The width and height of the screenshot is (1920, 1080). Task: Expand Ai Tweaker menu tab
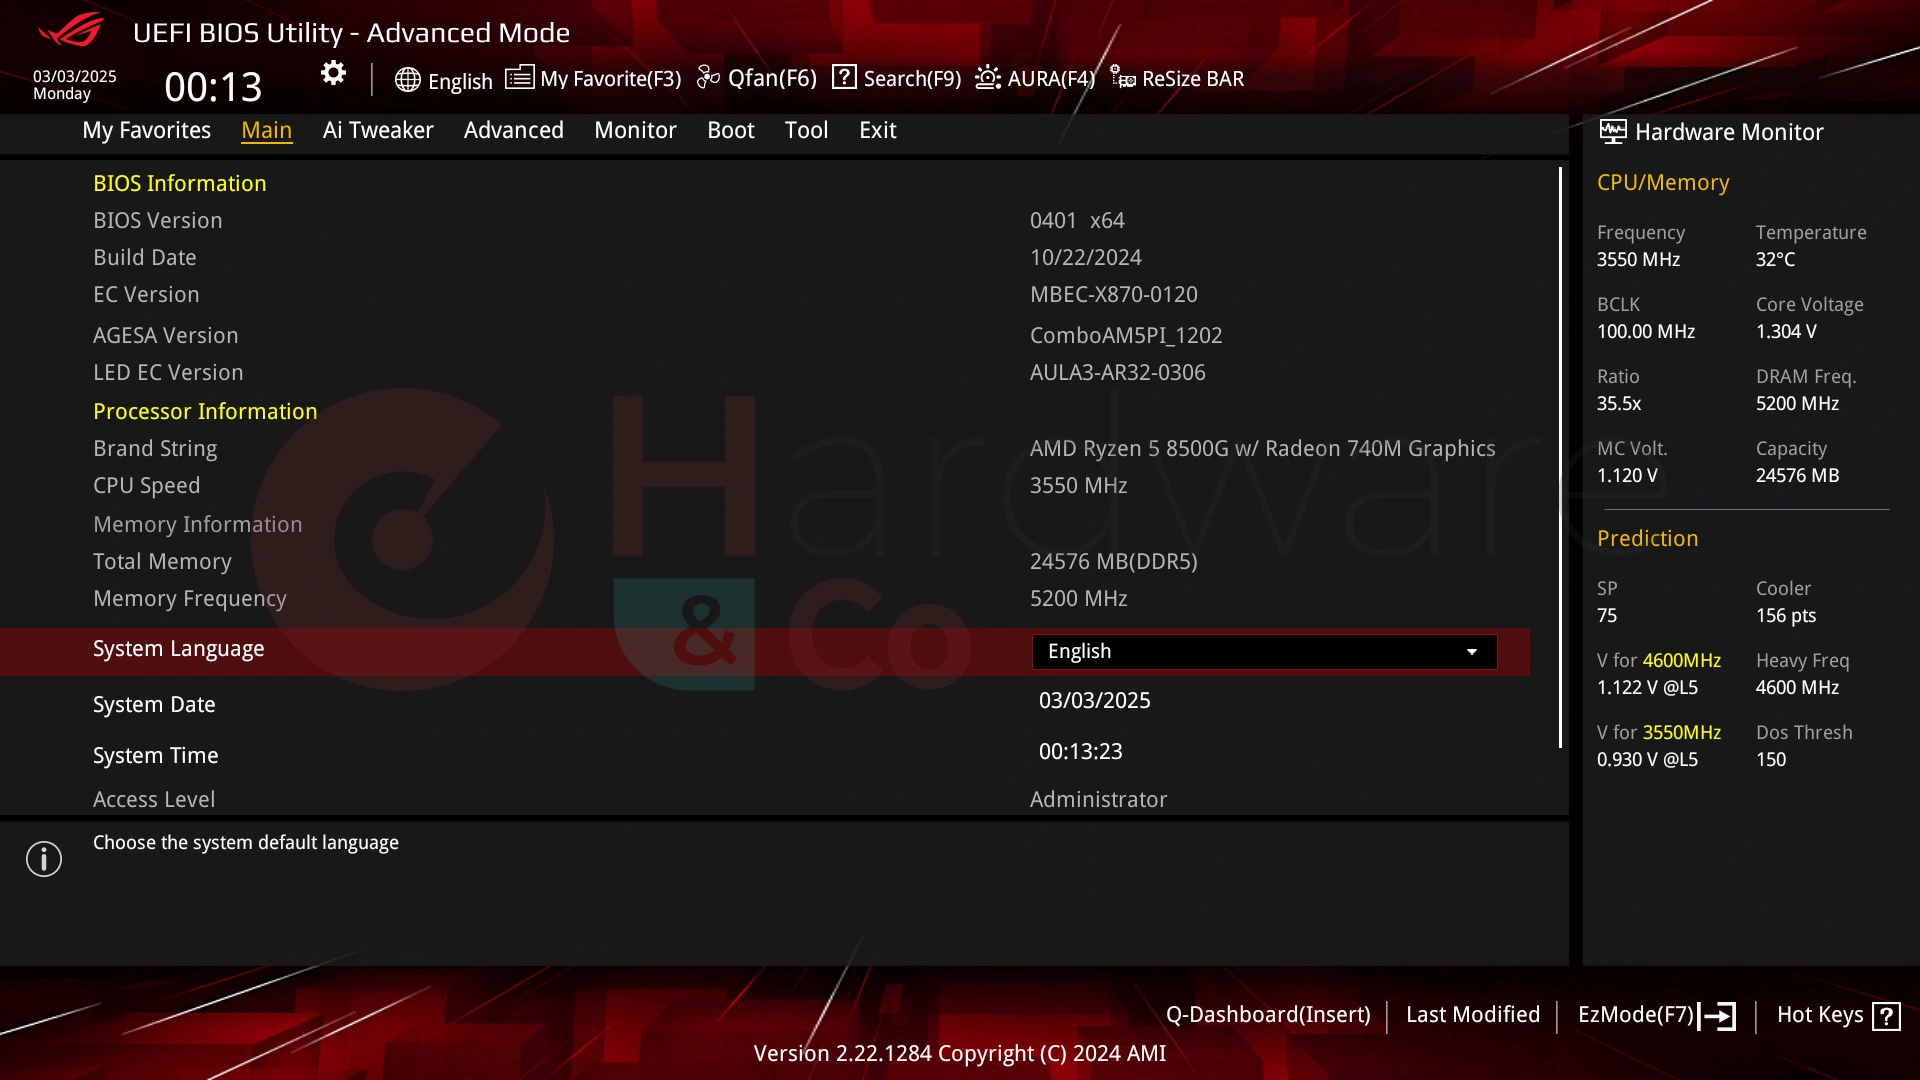[x=378, y=129]
